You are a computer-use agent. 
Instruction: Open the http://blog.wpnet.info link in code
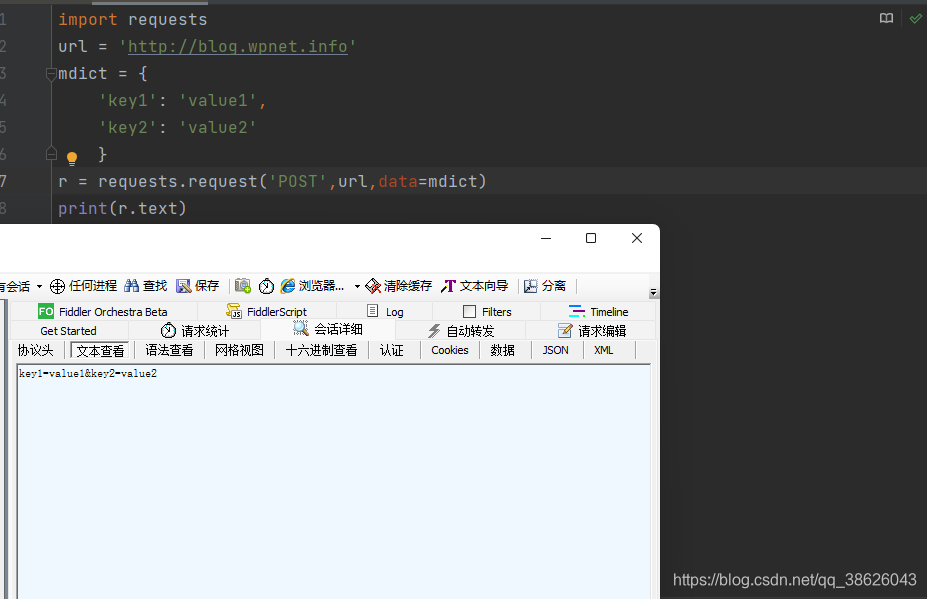tap(238, 46)
